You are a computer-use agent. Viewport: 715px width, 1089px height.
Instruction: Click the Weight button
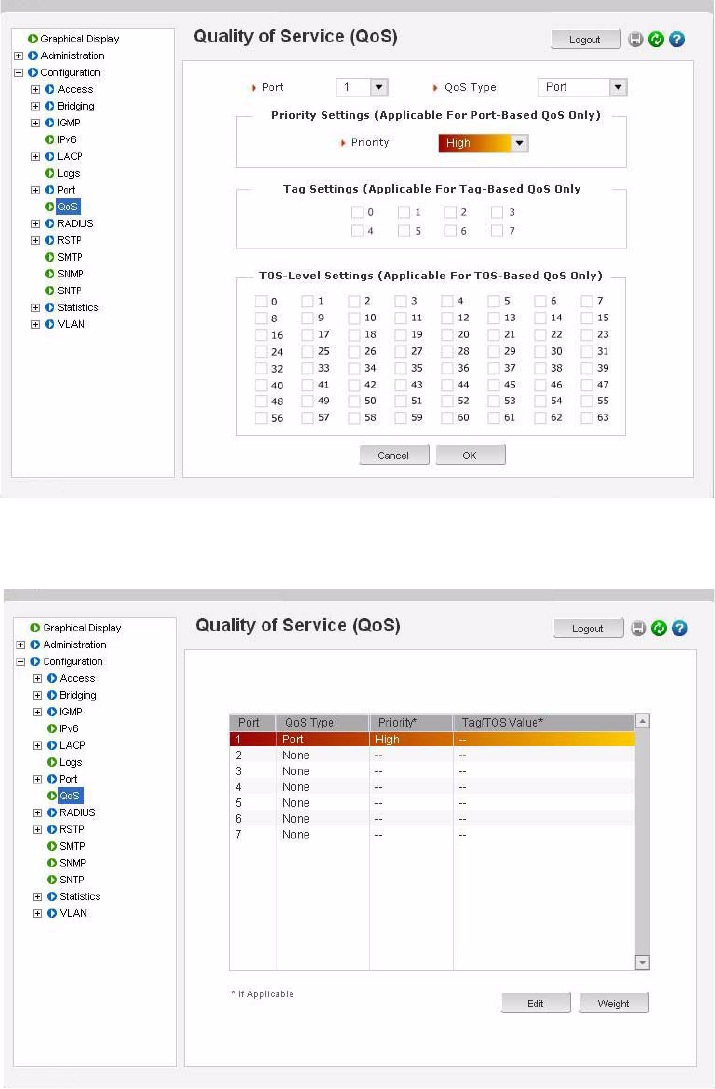point(614,1004)
